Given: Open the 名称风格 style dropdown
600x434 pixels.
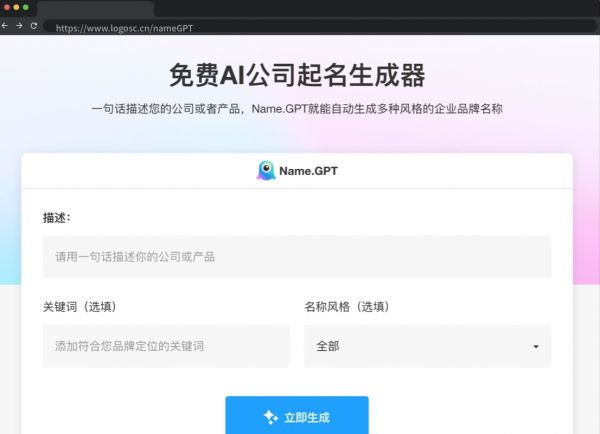Looking at the screenshot, I should 427,346.
